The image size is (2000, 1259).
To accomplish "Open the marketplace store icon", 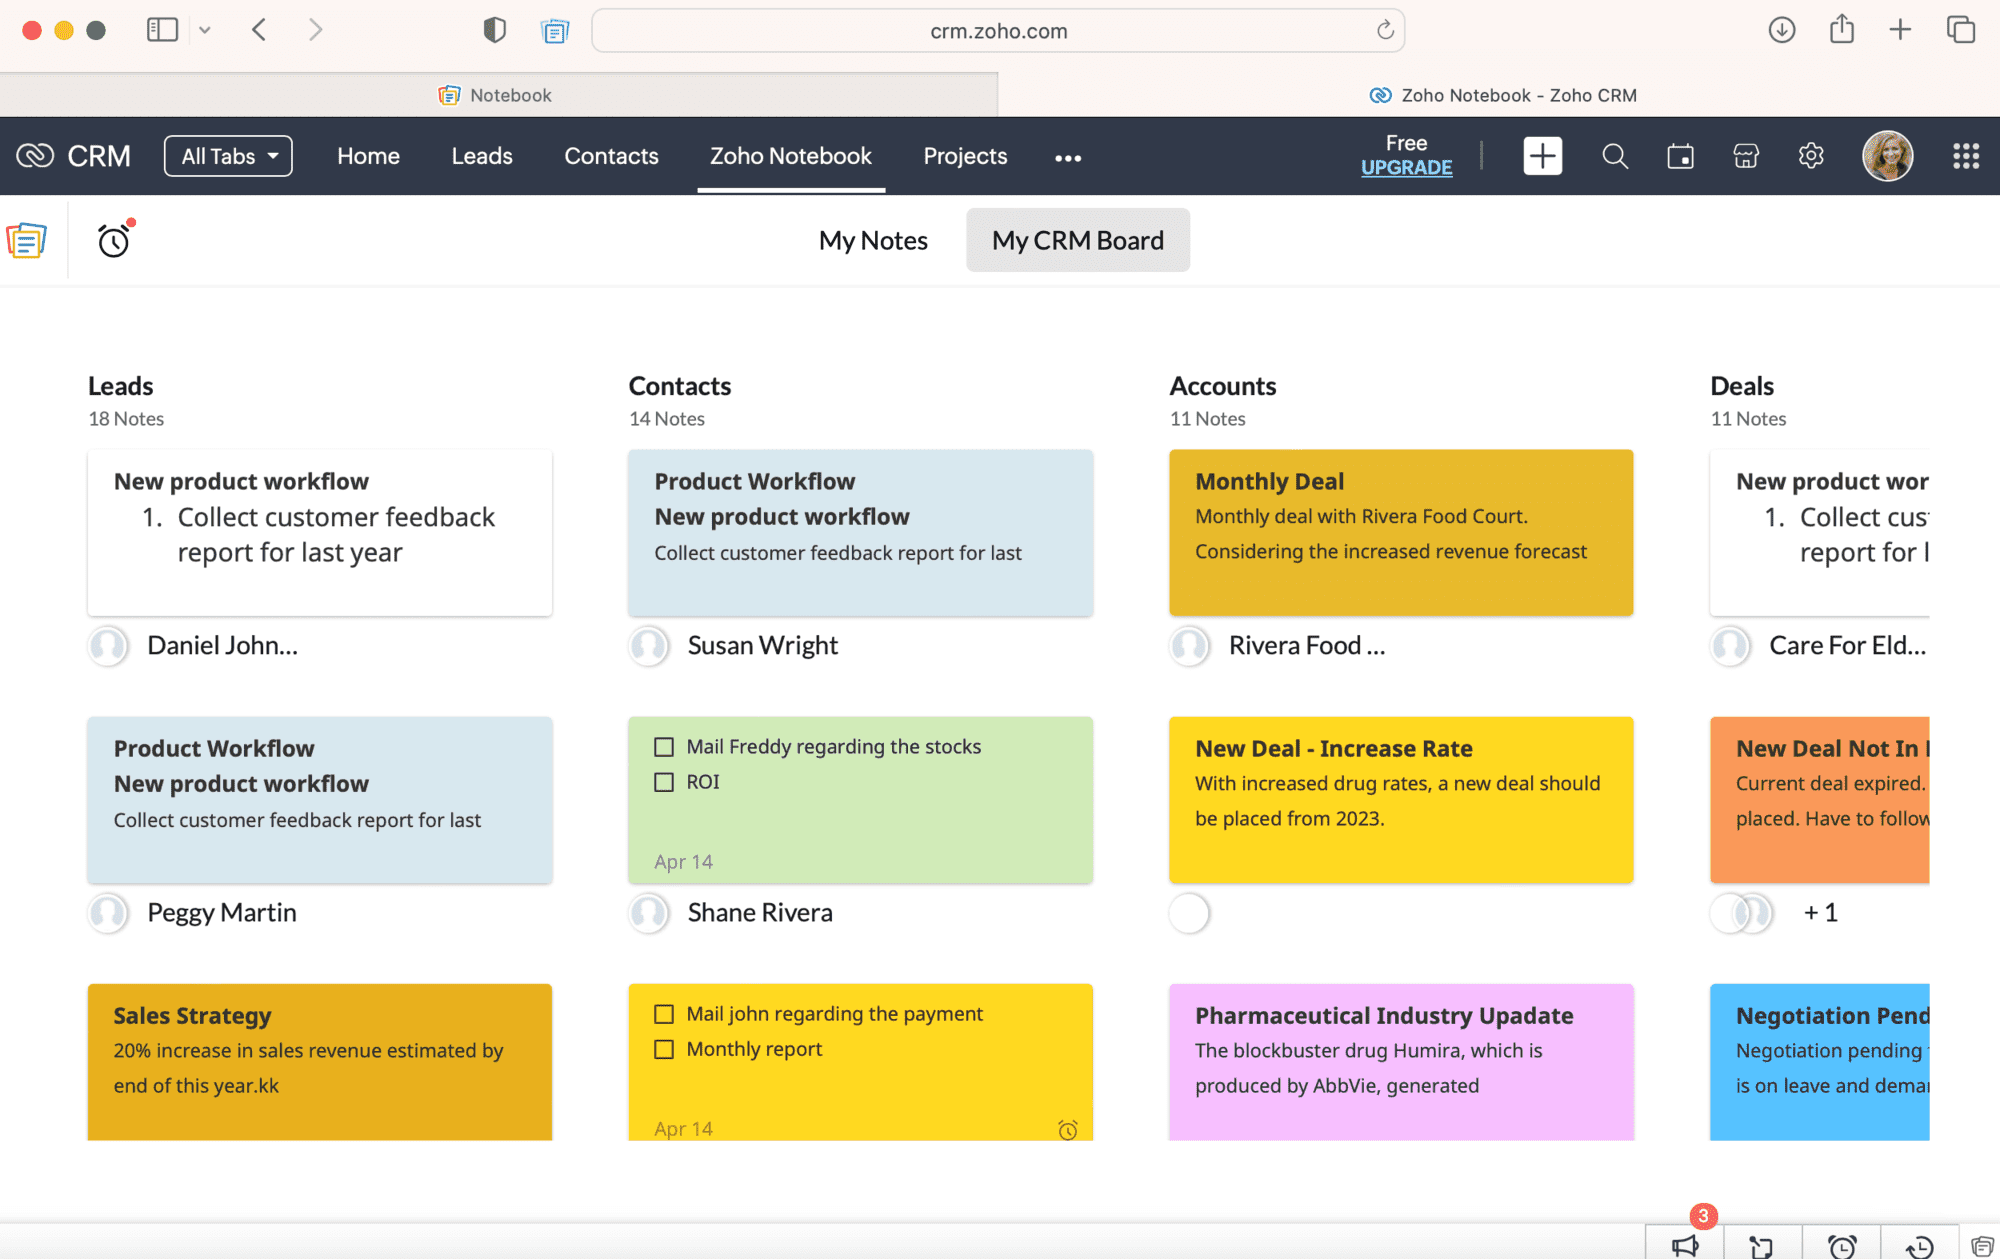I will (x=1746, y=156).
